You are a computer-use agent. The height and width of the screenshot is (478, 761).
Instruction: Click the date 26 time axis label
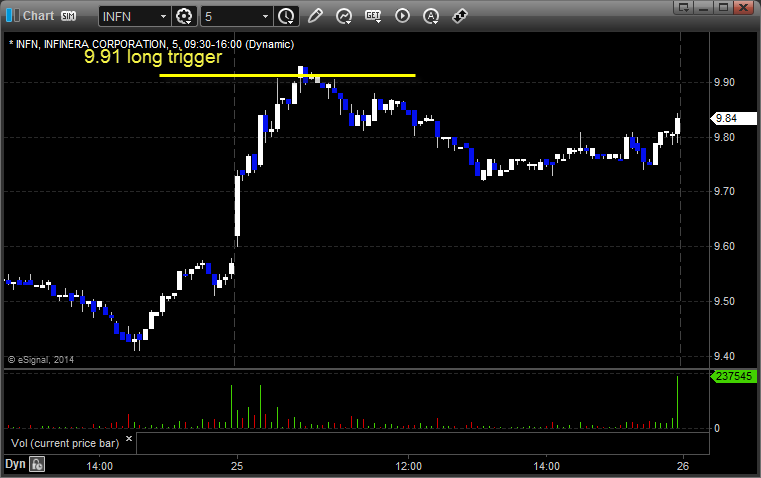click(x=683, y=466)
